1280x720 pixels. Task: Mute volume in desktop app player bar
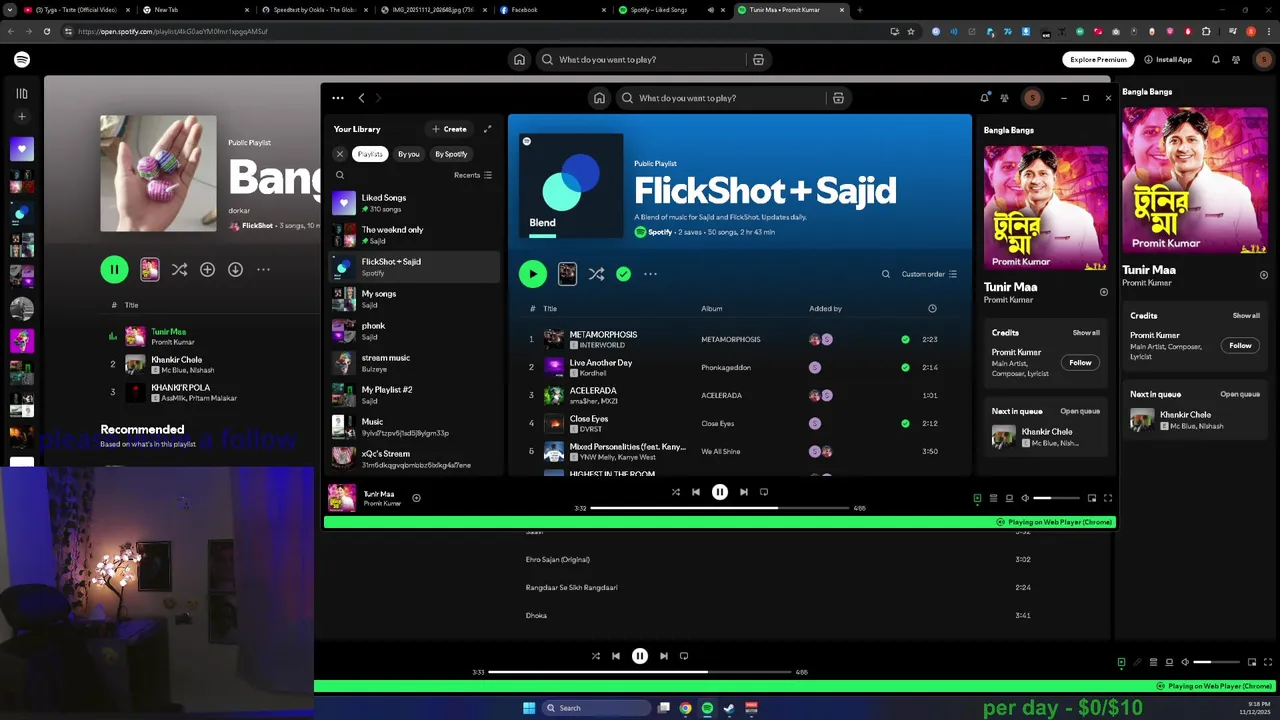coord(1025,498)
